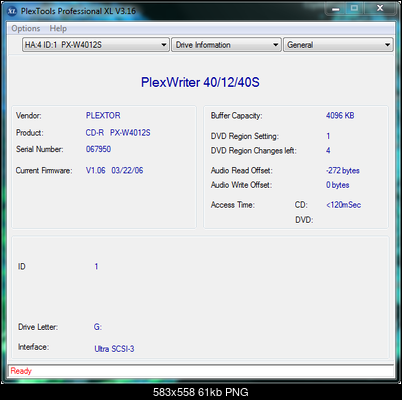Click the Audio Read Offset: label
This screenshot has width=402, height=400.
coord(241,170)
